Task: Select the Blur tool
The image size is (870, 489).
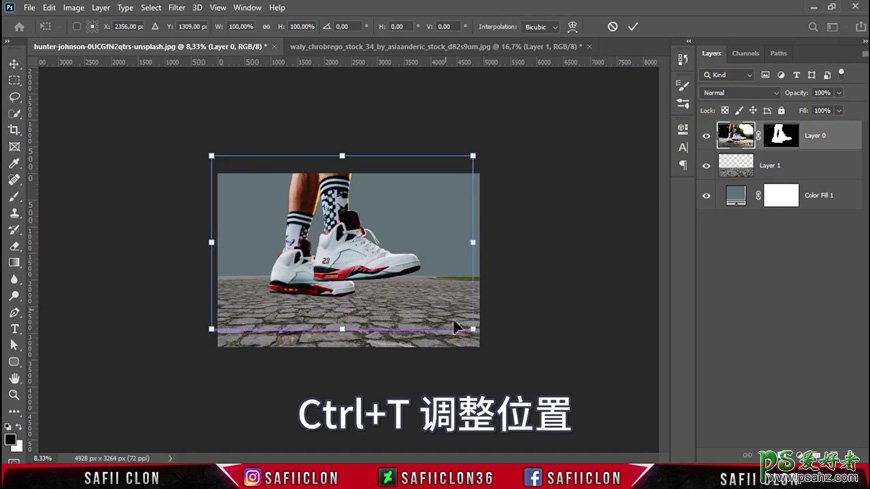Action: click(x=14, y=279)
